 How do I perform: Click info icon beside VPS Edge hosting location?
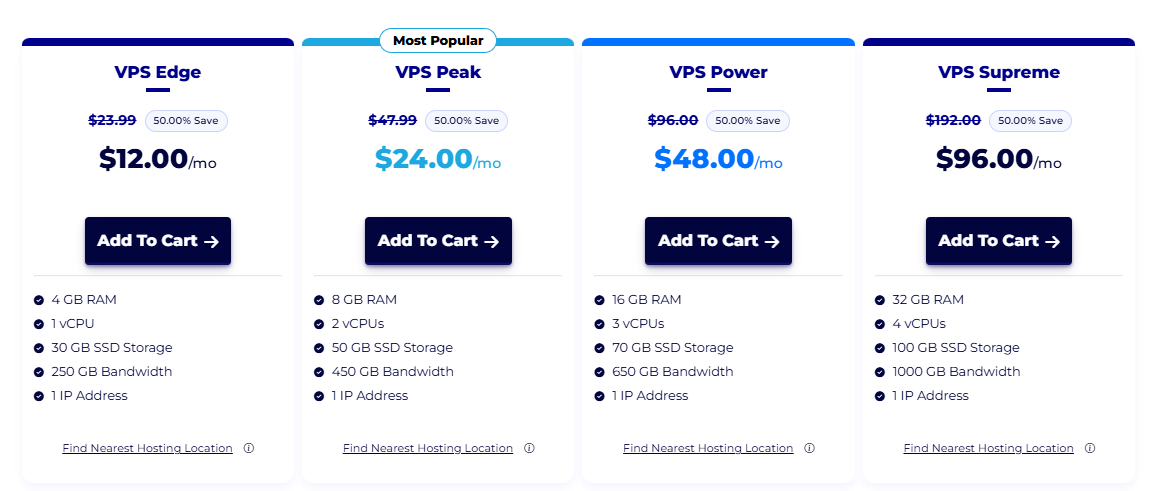[249, 448]
